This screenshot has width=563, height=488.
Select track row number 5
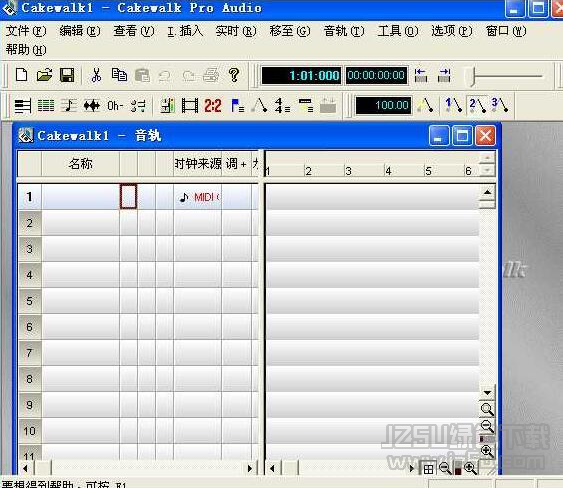(29, 301)
